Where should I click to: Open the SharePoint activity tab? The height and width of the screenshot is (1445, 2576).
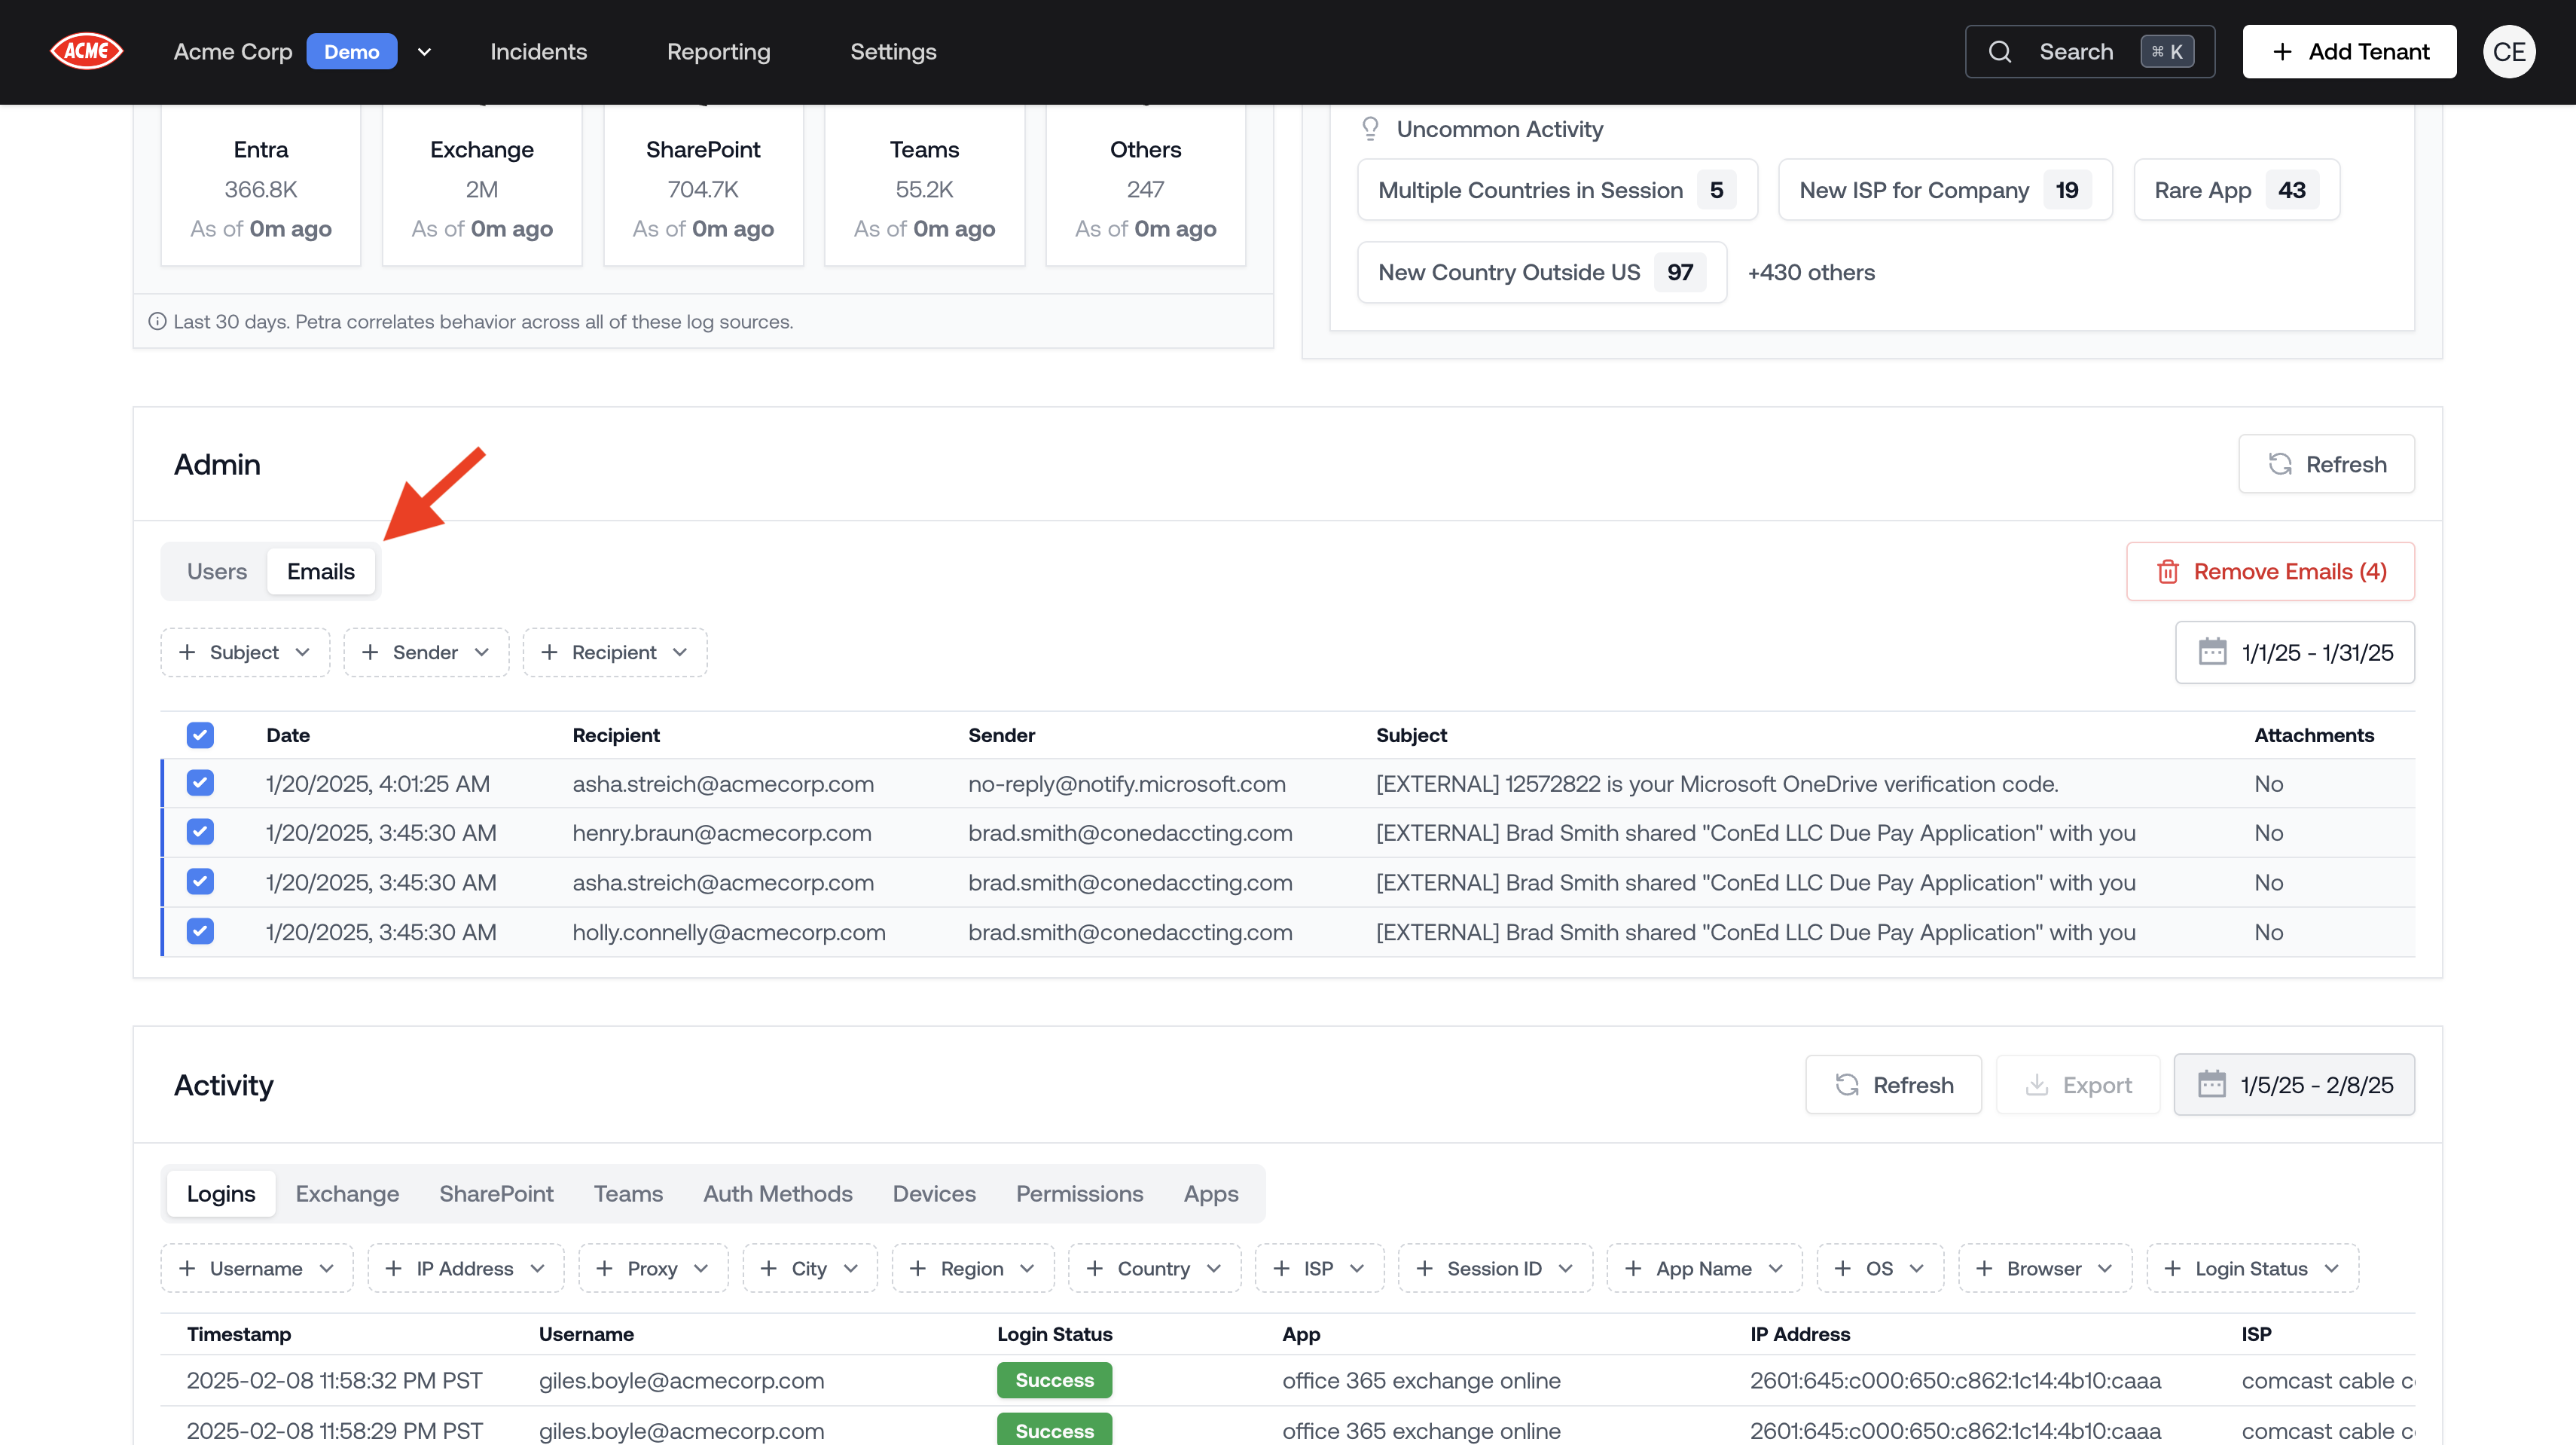click(x=496, y=1193)
